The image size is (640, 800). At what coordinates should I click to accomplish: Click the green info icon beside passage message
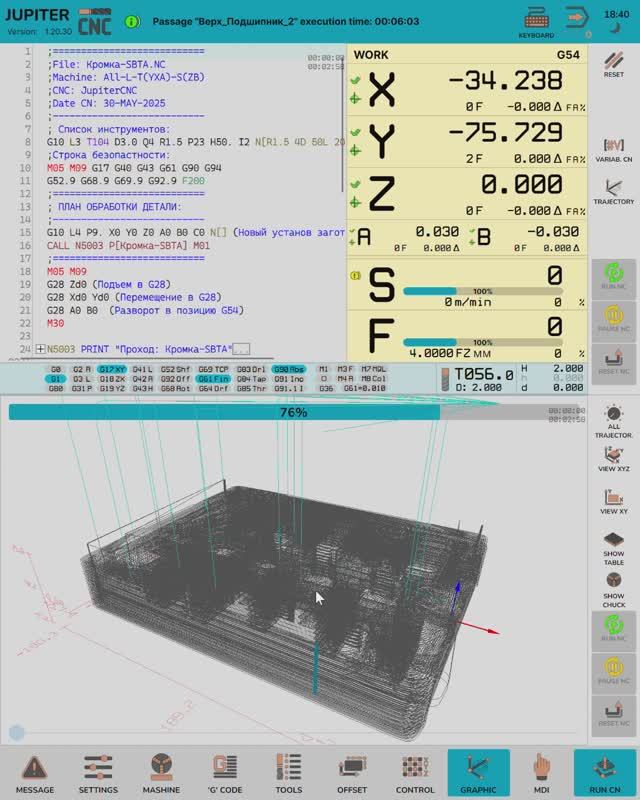132,21
